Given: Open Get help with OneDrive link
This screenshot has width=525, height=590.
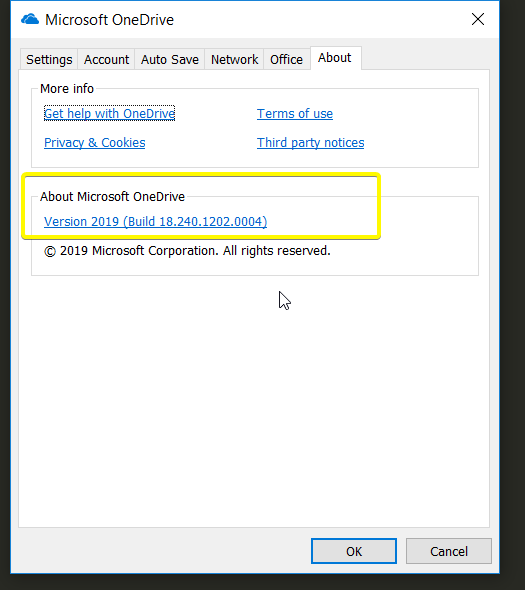Looking at the screenshot, I should pyautogui.click(x=110, y=113).
